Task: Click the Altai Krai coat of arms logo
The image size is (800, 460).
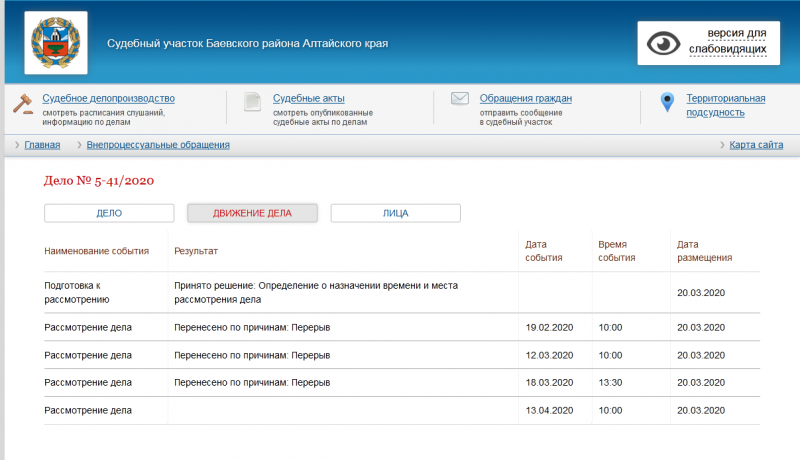Action: coord(56,43)
